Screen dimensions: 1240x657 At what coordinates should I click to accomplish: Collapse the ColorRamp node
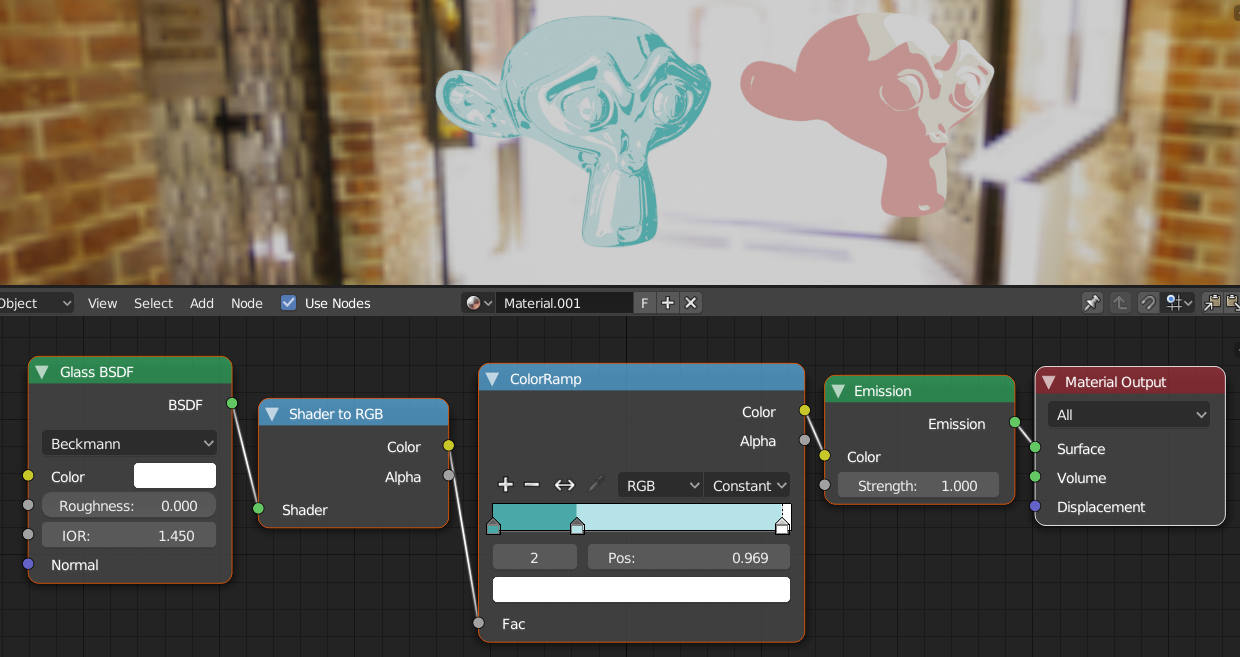click(492, 379)
